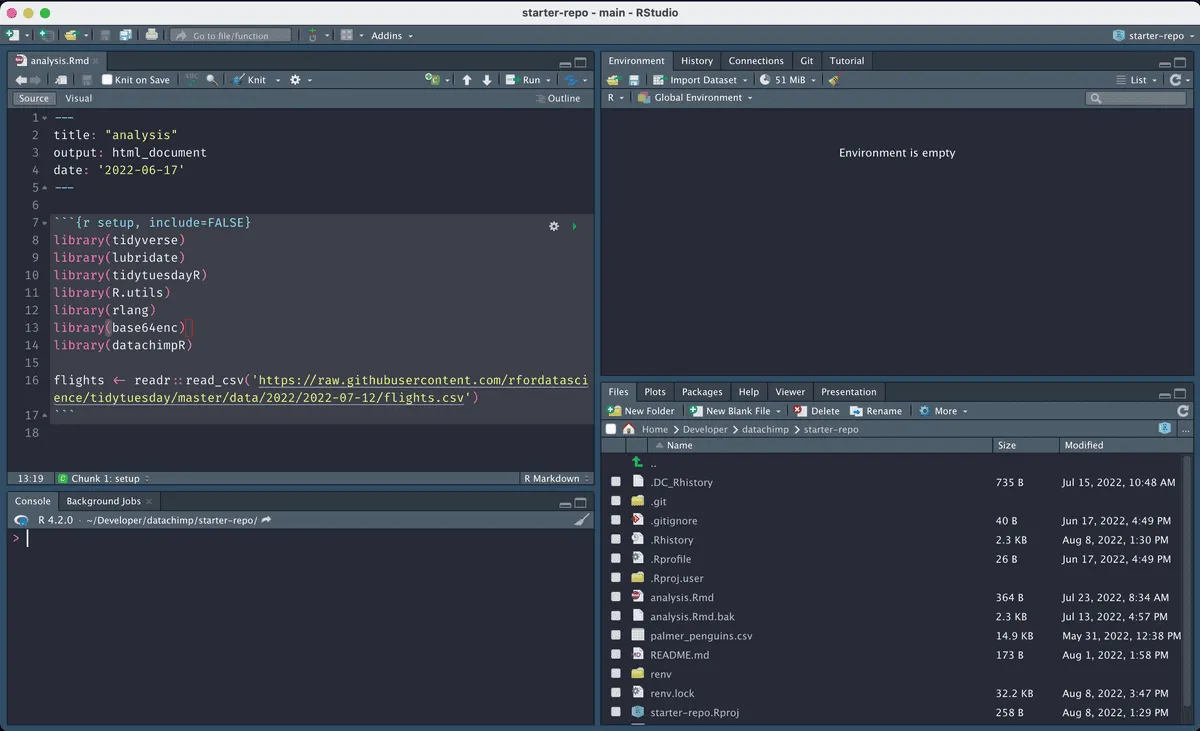
Task: Click the New File icon in main toolbar
Action: (12, 35)
